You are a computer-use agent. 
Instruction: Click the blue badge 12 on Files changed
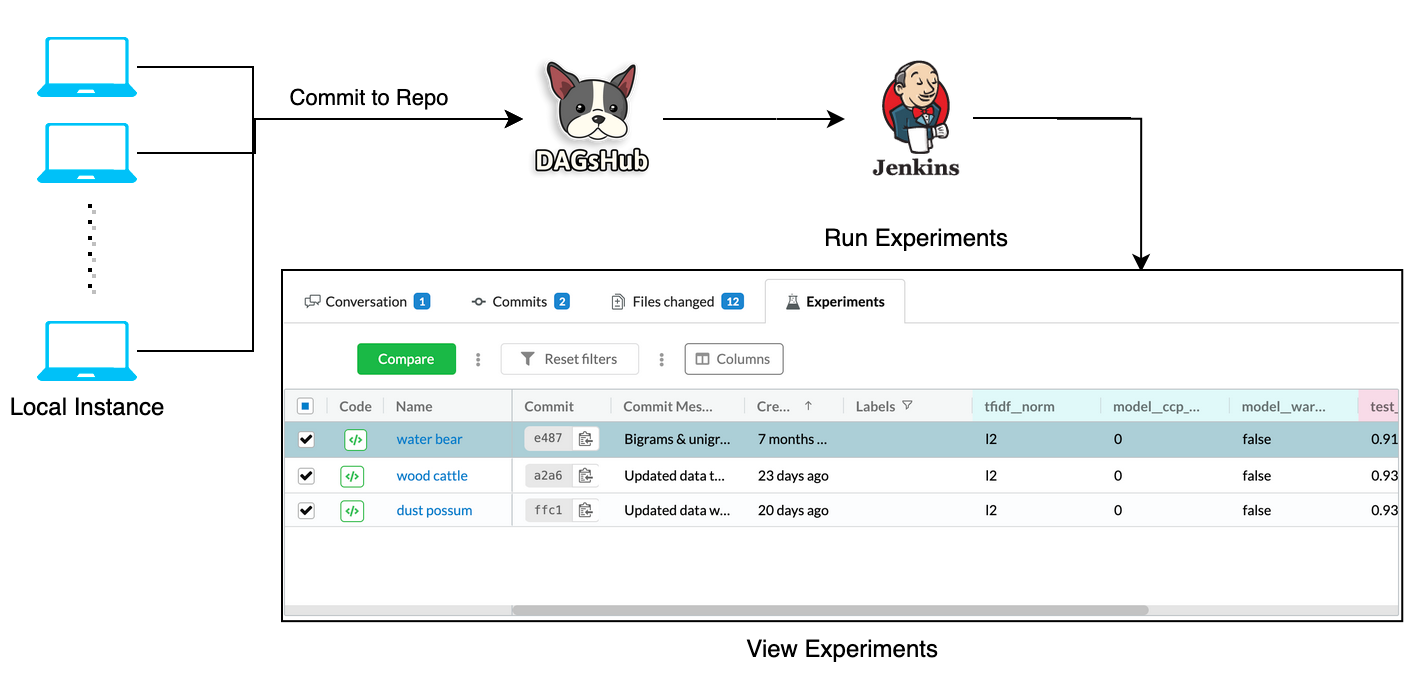pyautogui.click(x=733, y=301)
